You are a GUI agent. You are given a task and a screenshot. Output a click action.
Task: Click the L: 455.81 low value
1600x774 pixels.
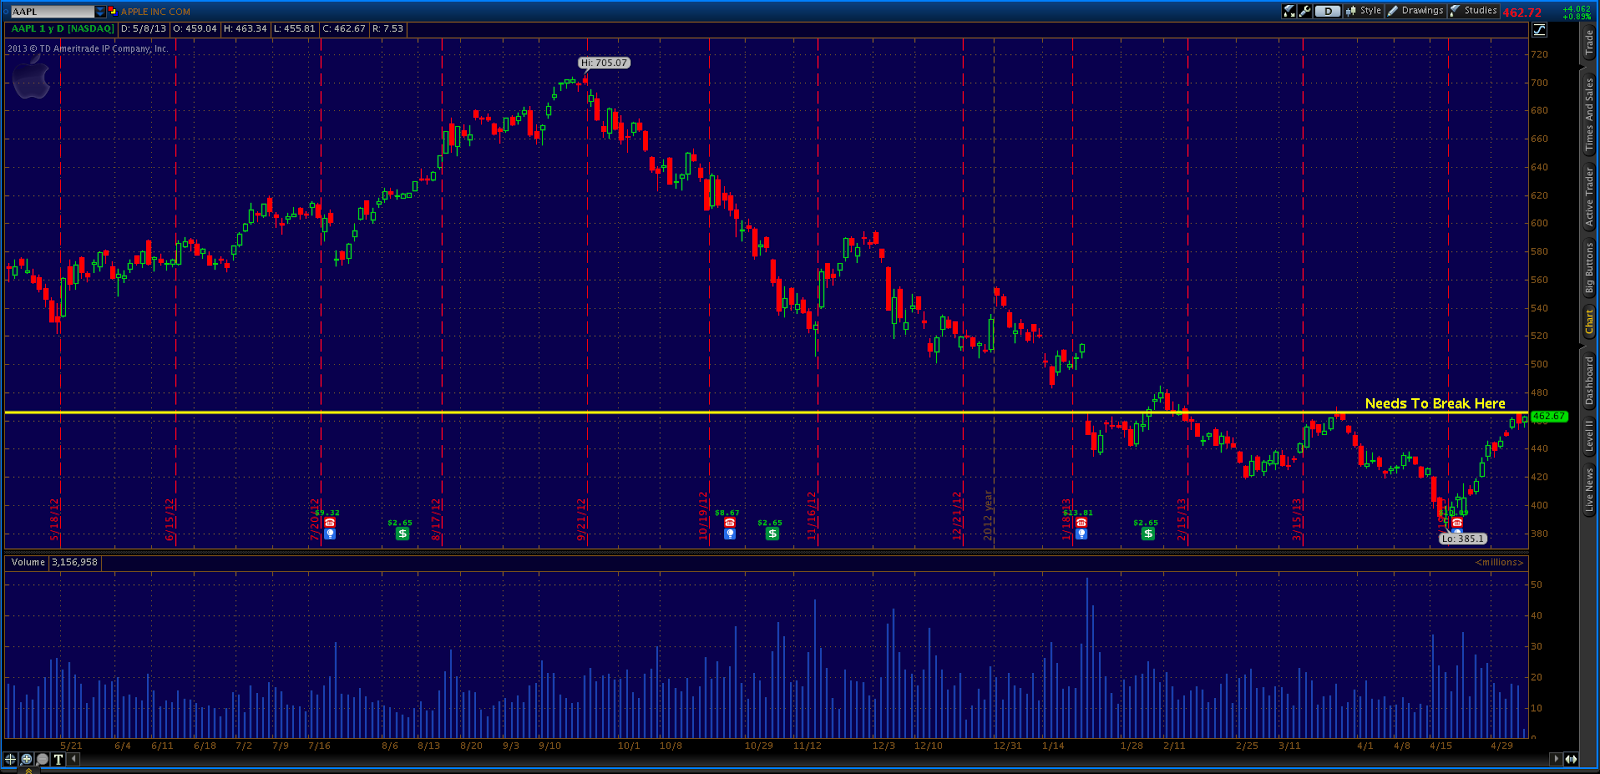tap(295, 29)
